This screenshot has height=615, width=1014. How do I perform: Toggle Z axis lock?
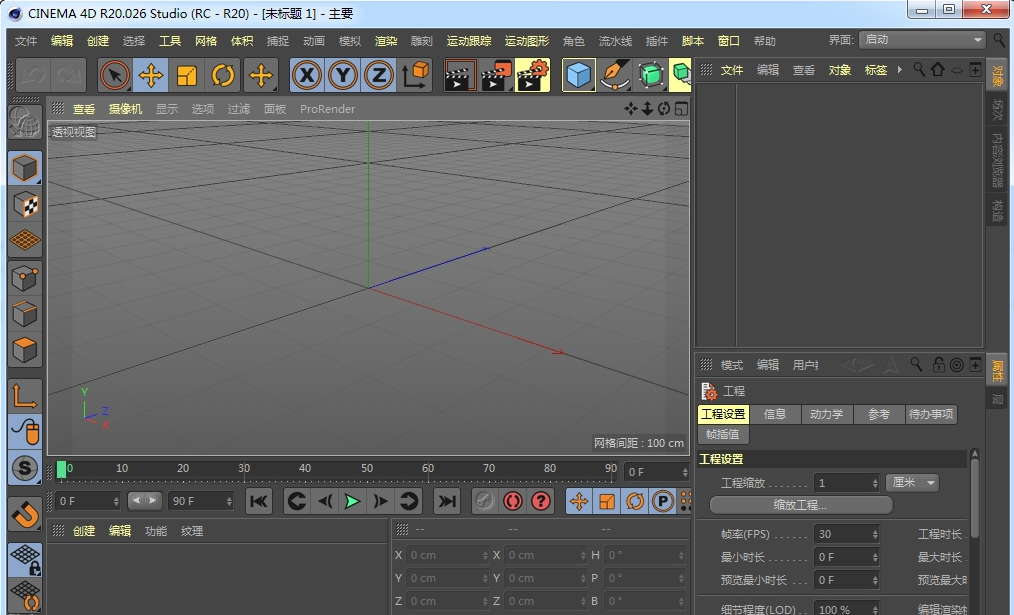point(379,76)
